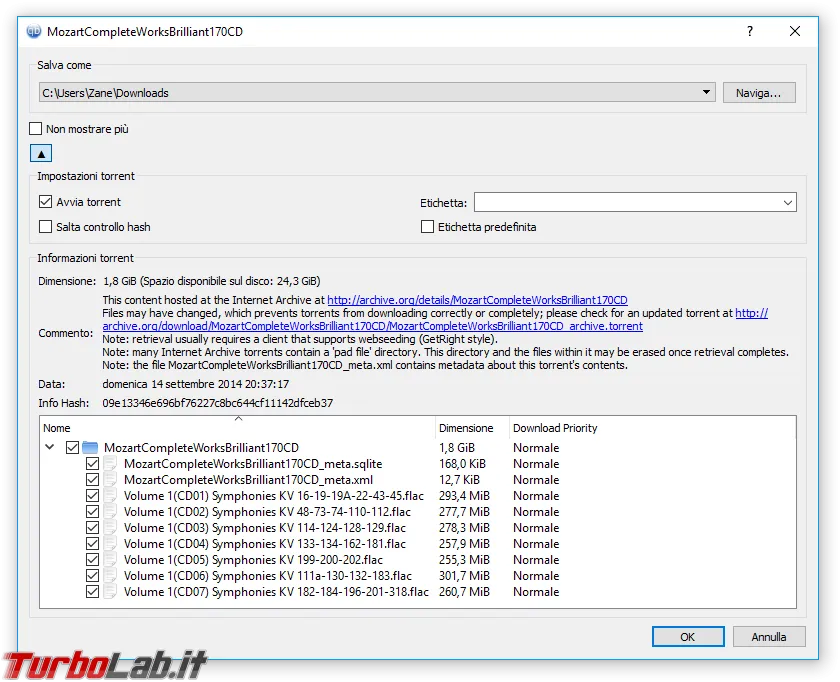Enable 'Etichetta predefinita' checkbox
The width and height of the screenshot is (840, 682).
click(427, 227)
